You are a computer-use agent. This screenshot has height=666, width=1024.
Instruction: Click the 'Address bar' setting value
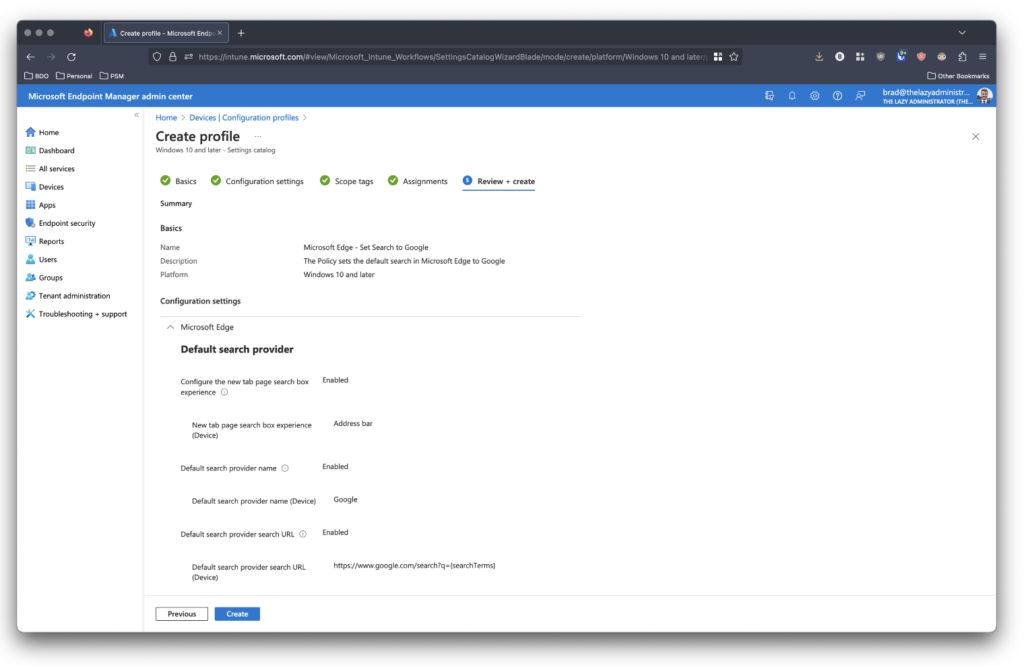(x=353, y=424)
